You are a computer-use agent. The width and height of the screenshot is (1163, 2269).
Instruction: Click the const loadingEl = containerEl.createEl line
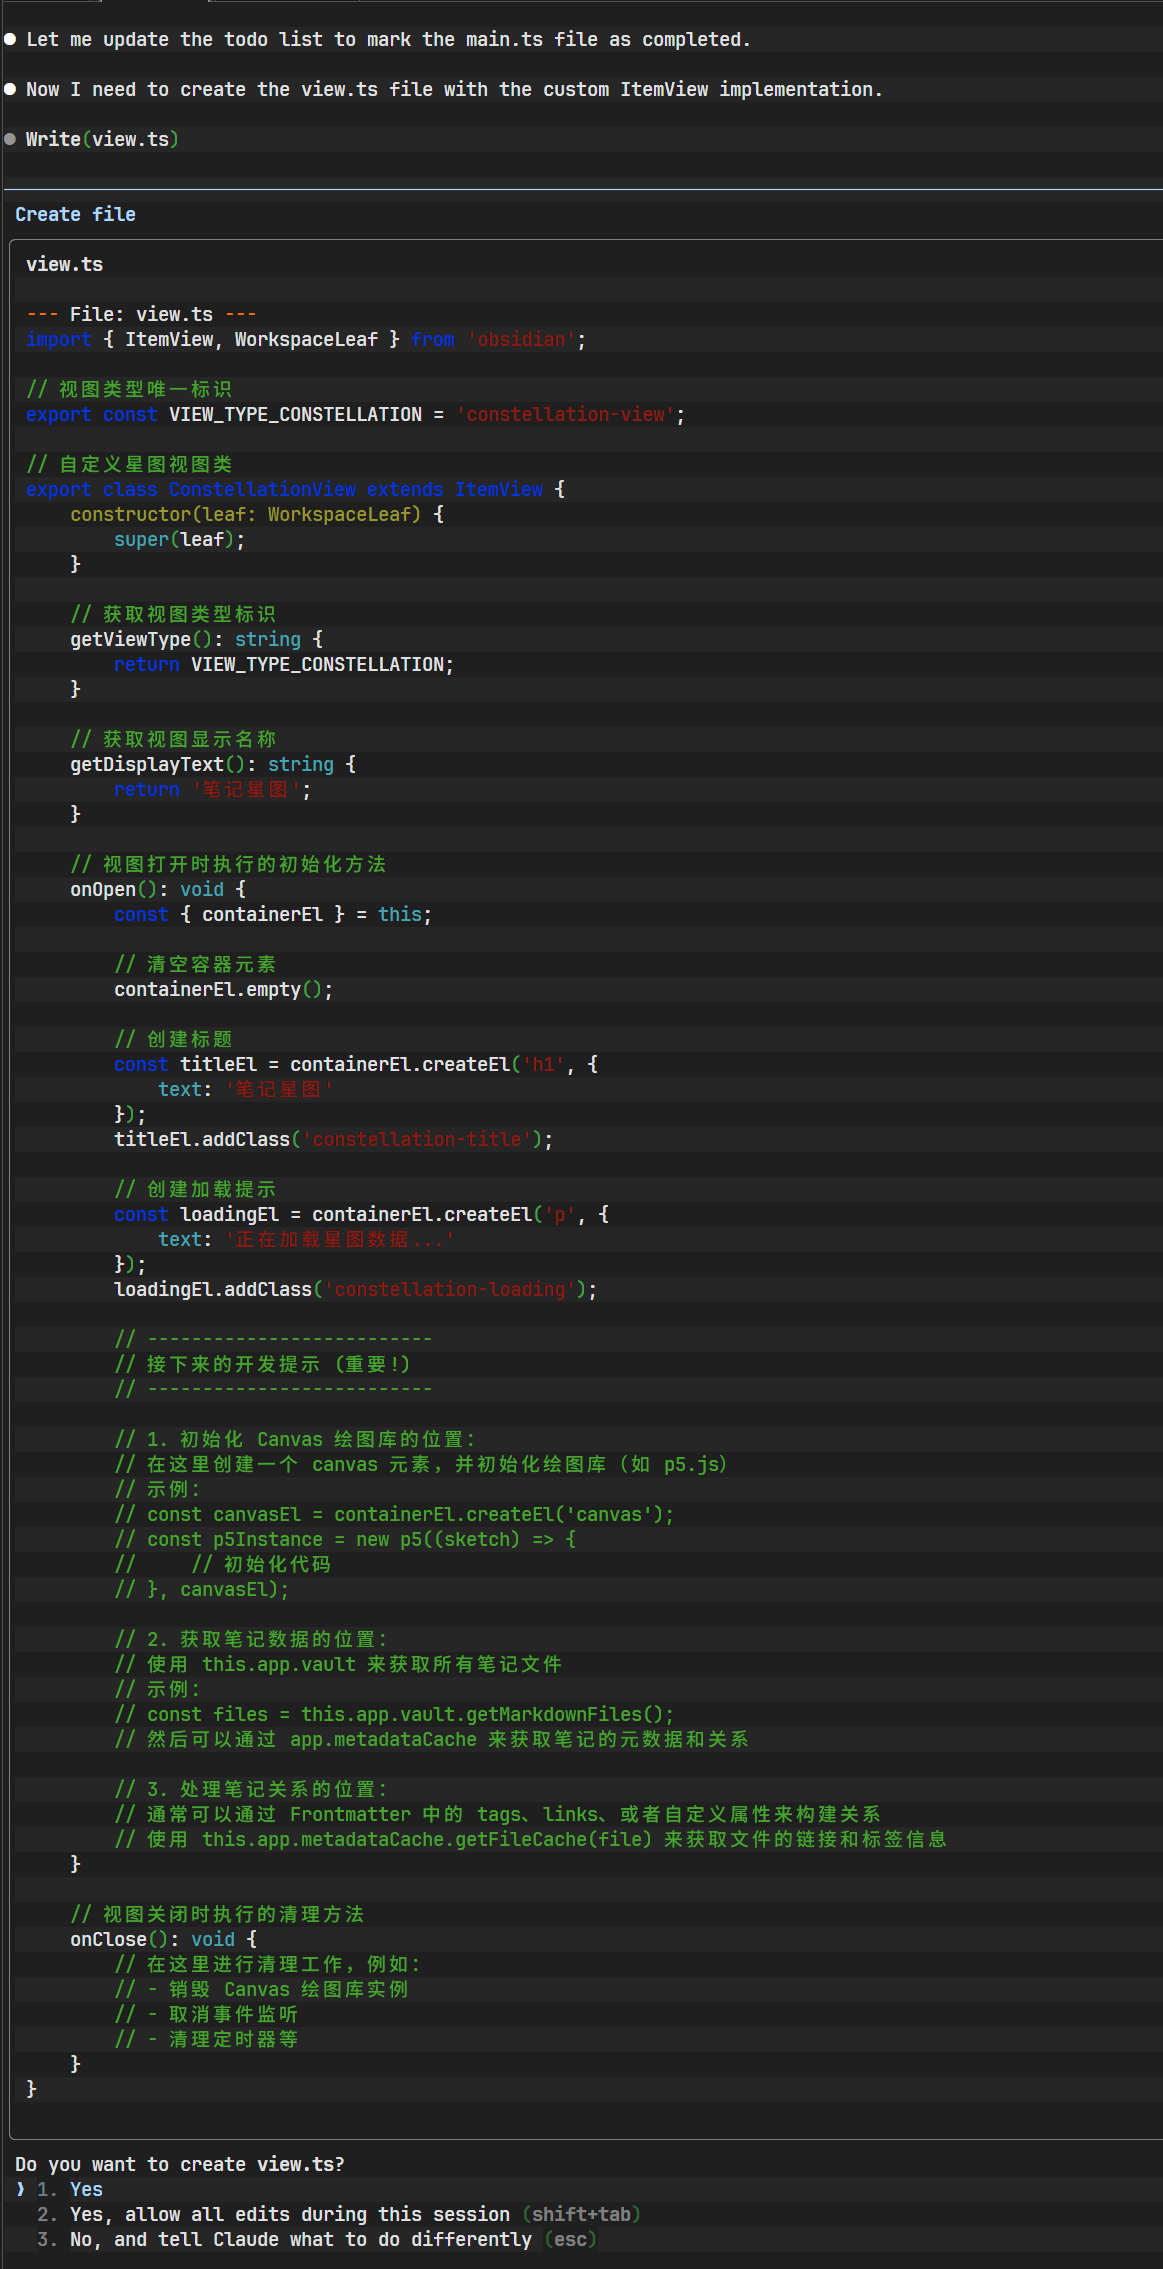point(361,1214)
